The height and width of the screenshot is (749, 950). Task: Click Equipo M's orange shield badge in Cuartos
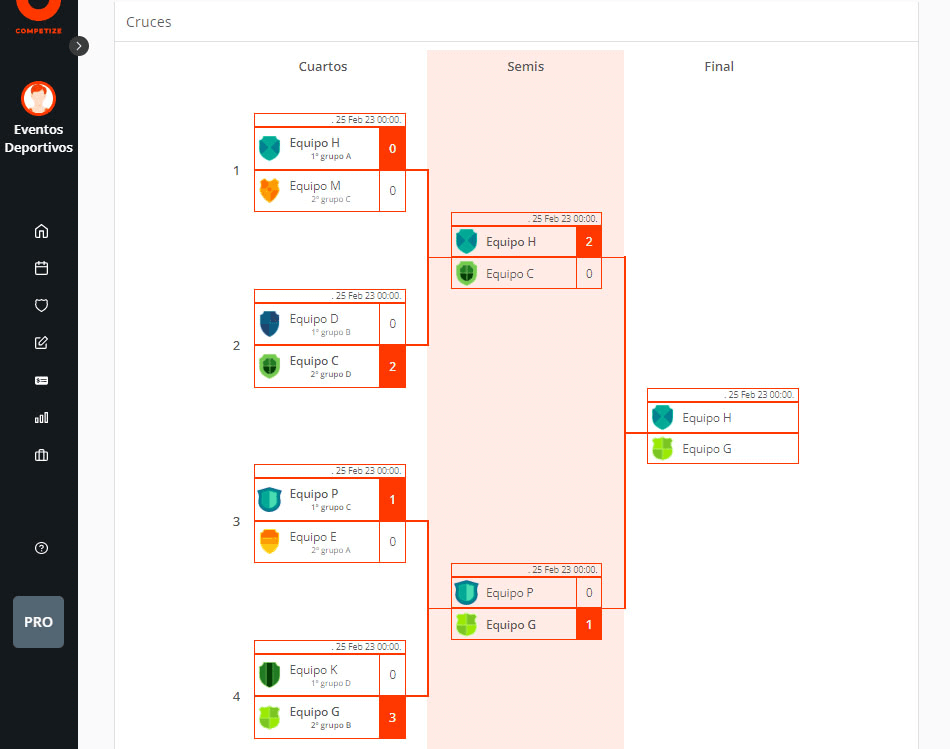(x=270, y=190)
